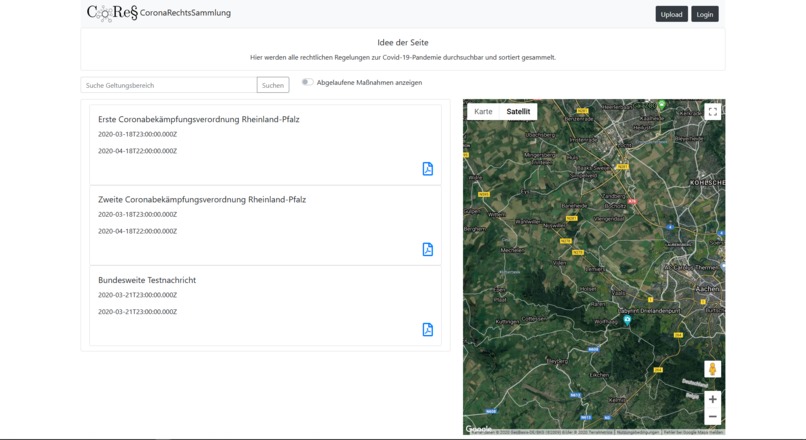Click the CoReS logo

click(x=112, y=13)
